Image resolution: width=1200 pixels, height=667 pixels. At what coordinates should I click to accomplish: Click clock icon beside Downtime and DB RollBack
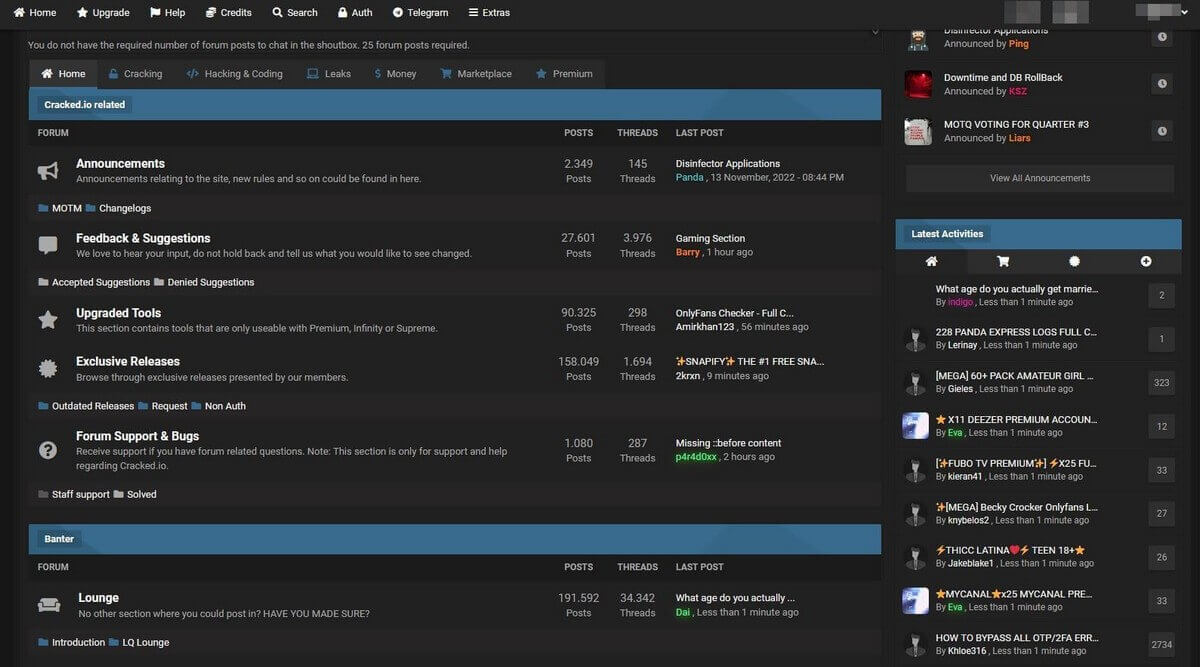click(x=1162, y=84)
